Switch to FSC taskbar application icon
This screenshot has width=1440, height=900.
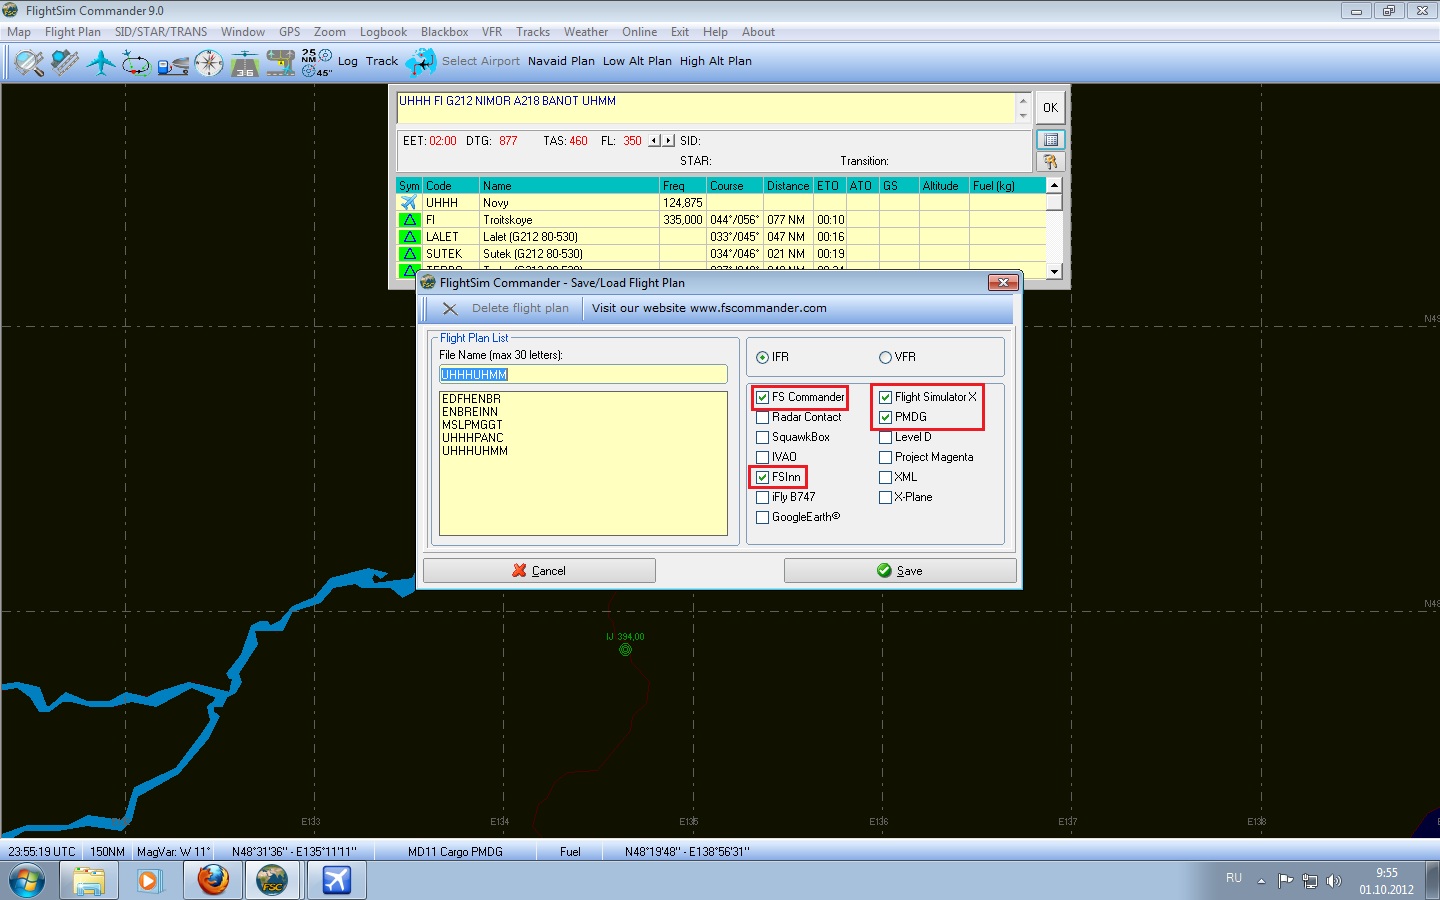(x=273, y=881)
